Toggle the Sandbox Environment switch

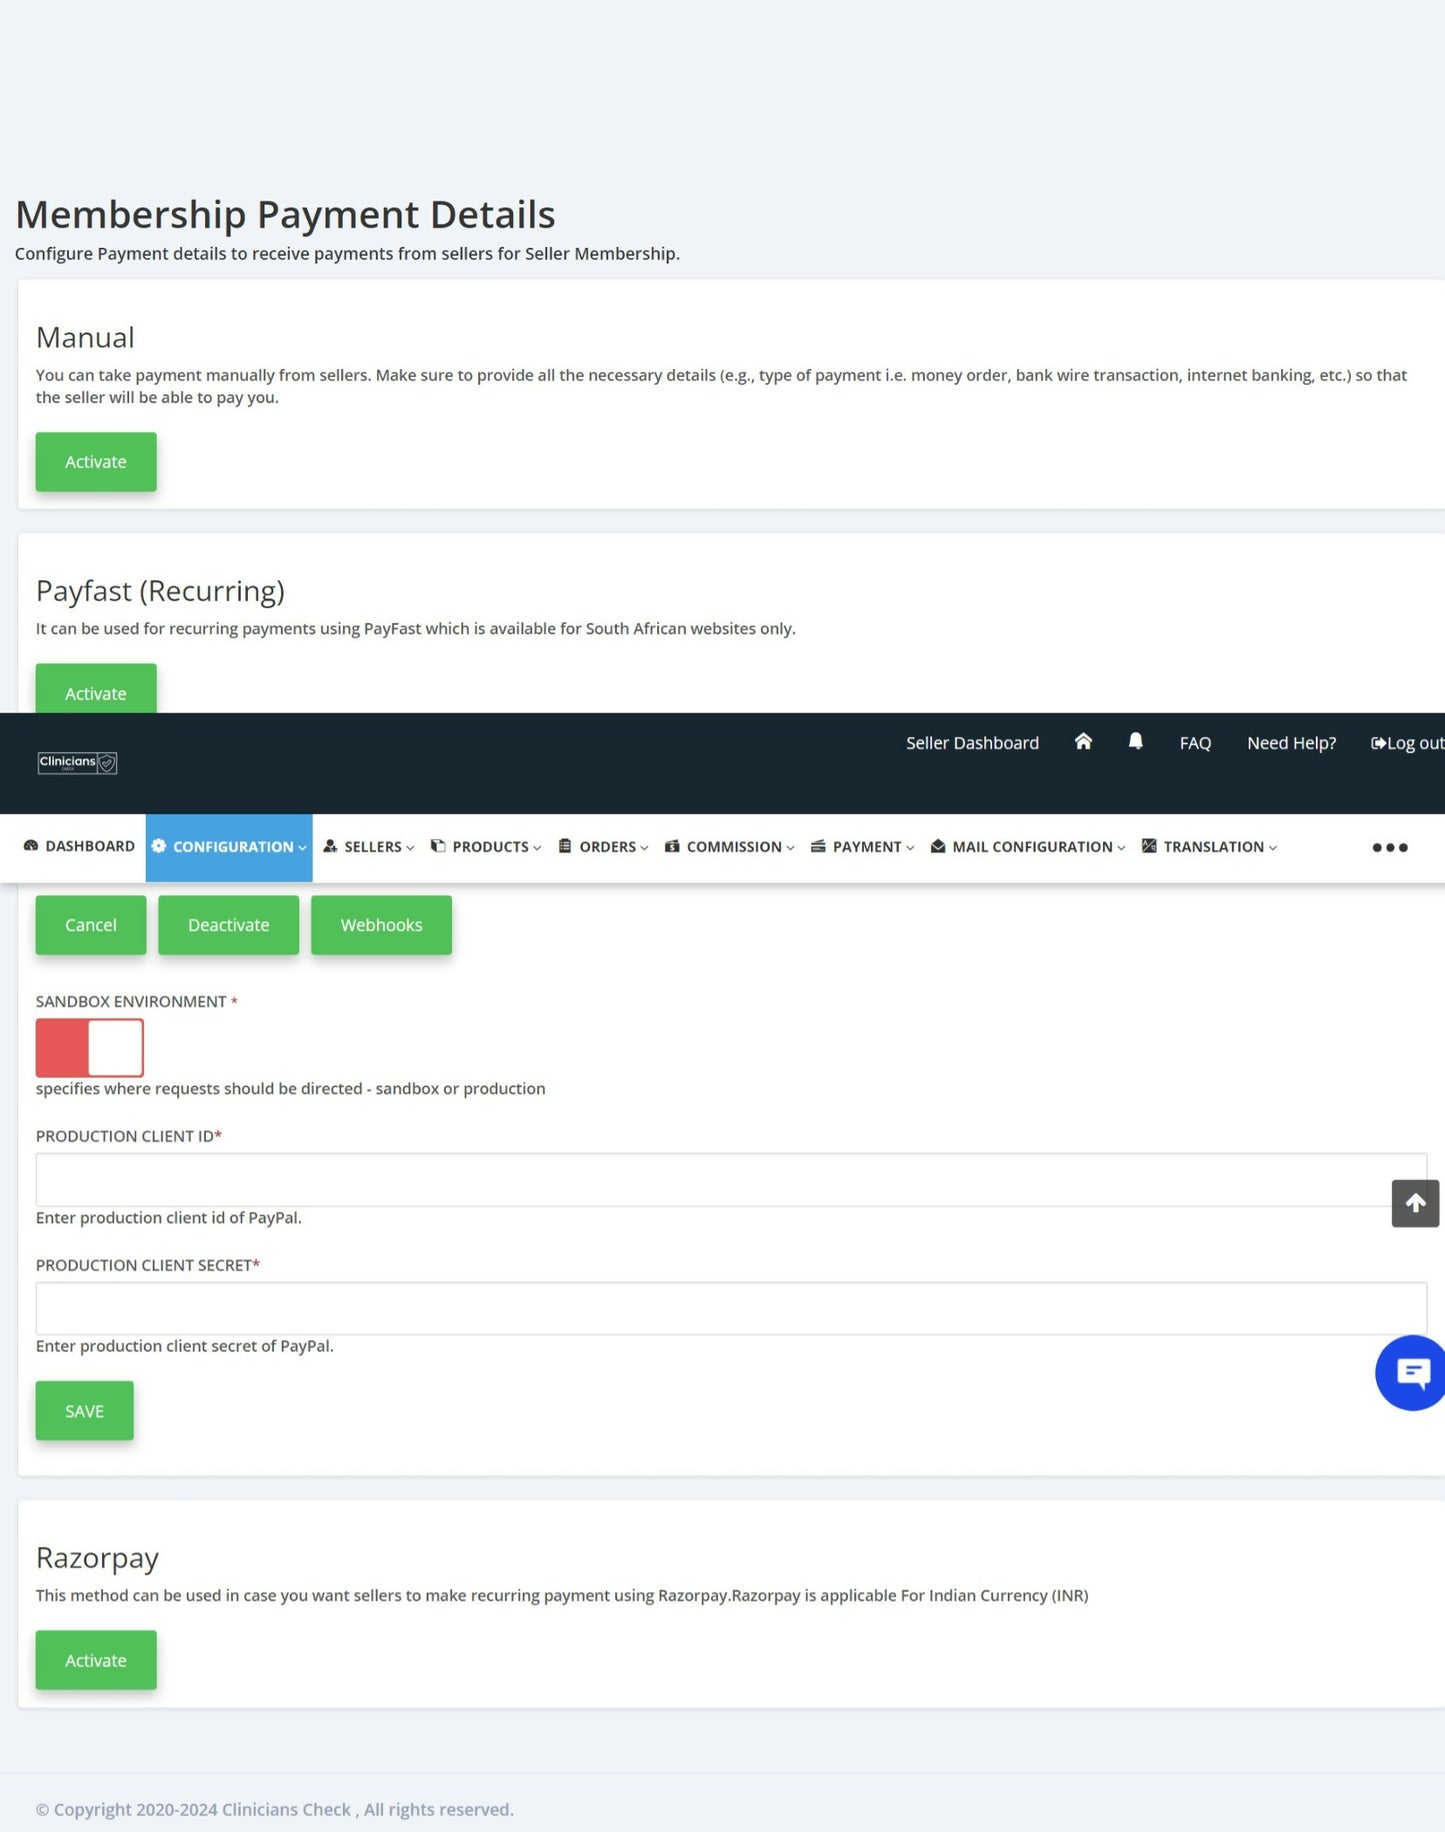[90, 1047]
